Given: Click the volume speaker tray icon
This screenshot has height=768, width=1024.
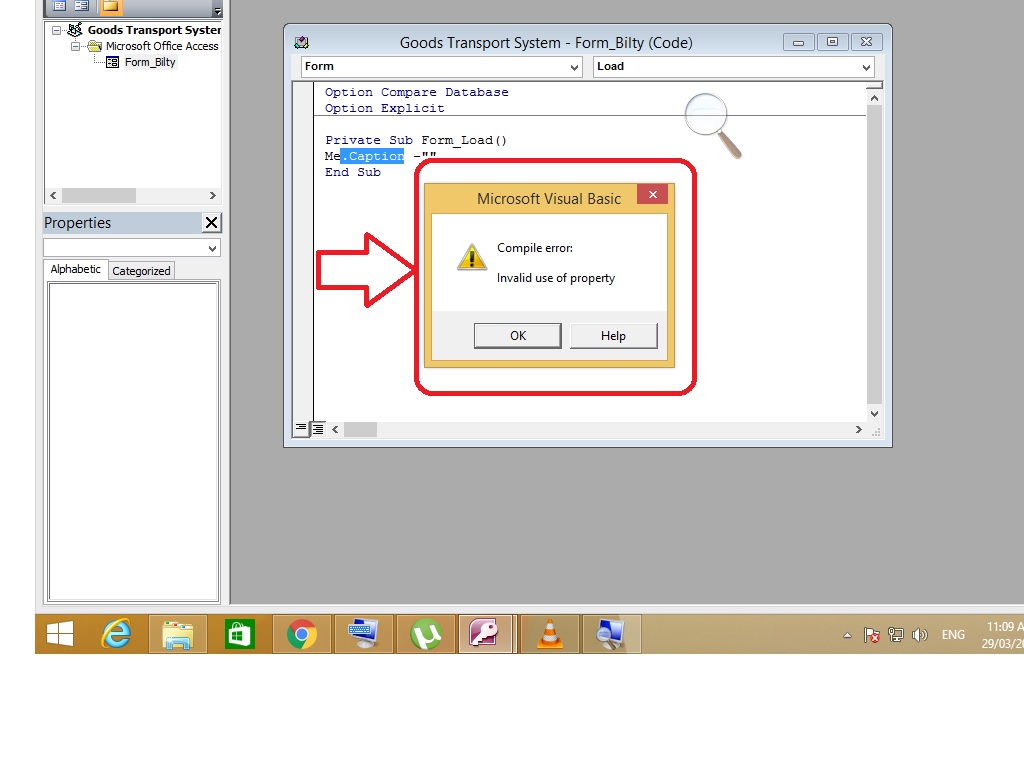Looking at the screenshot, I should click(920, 635).
